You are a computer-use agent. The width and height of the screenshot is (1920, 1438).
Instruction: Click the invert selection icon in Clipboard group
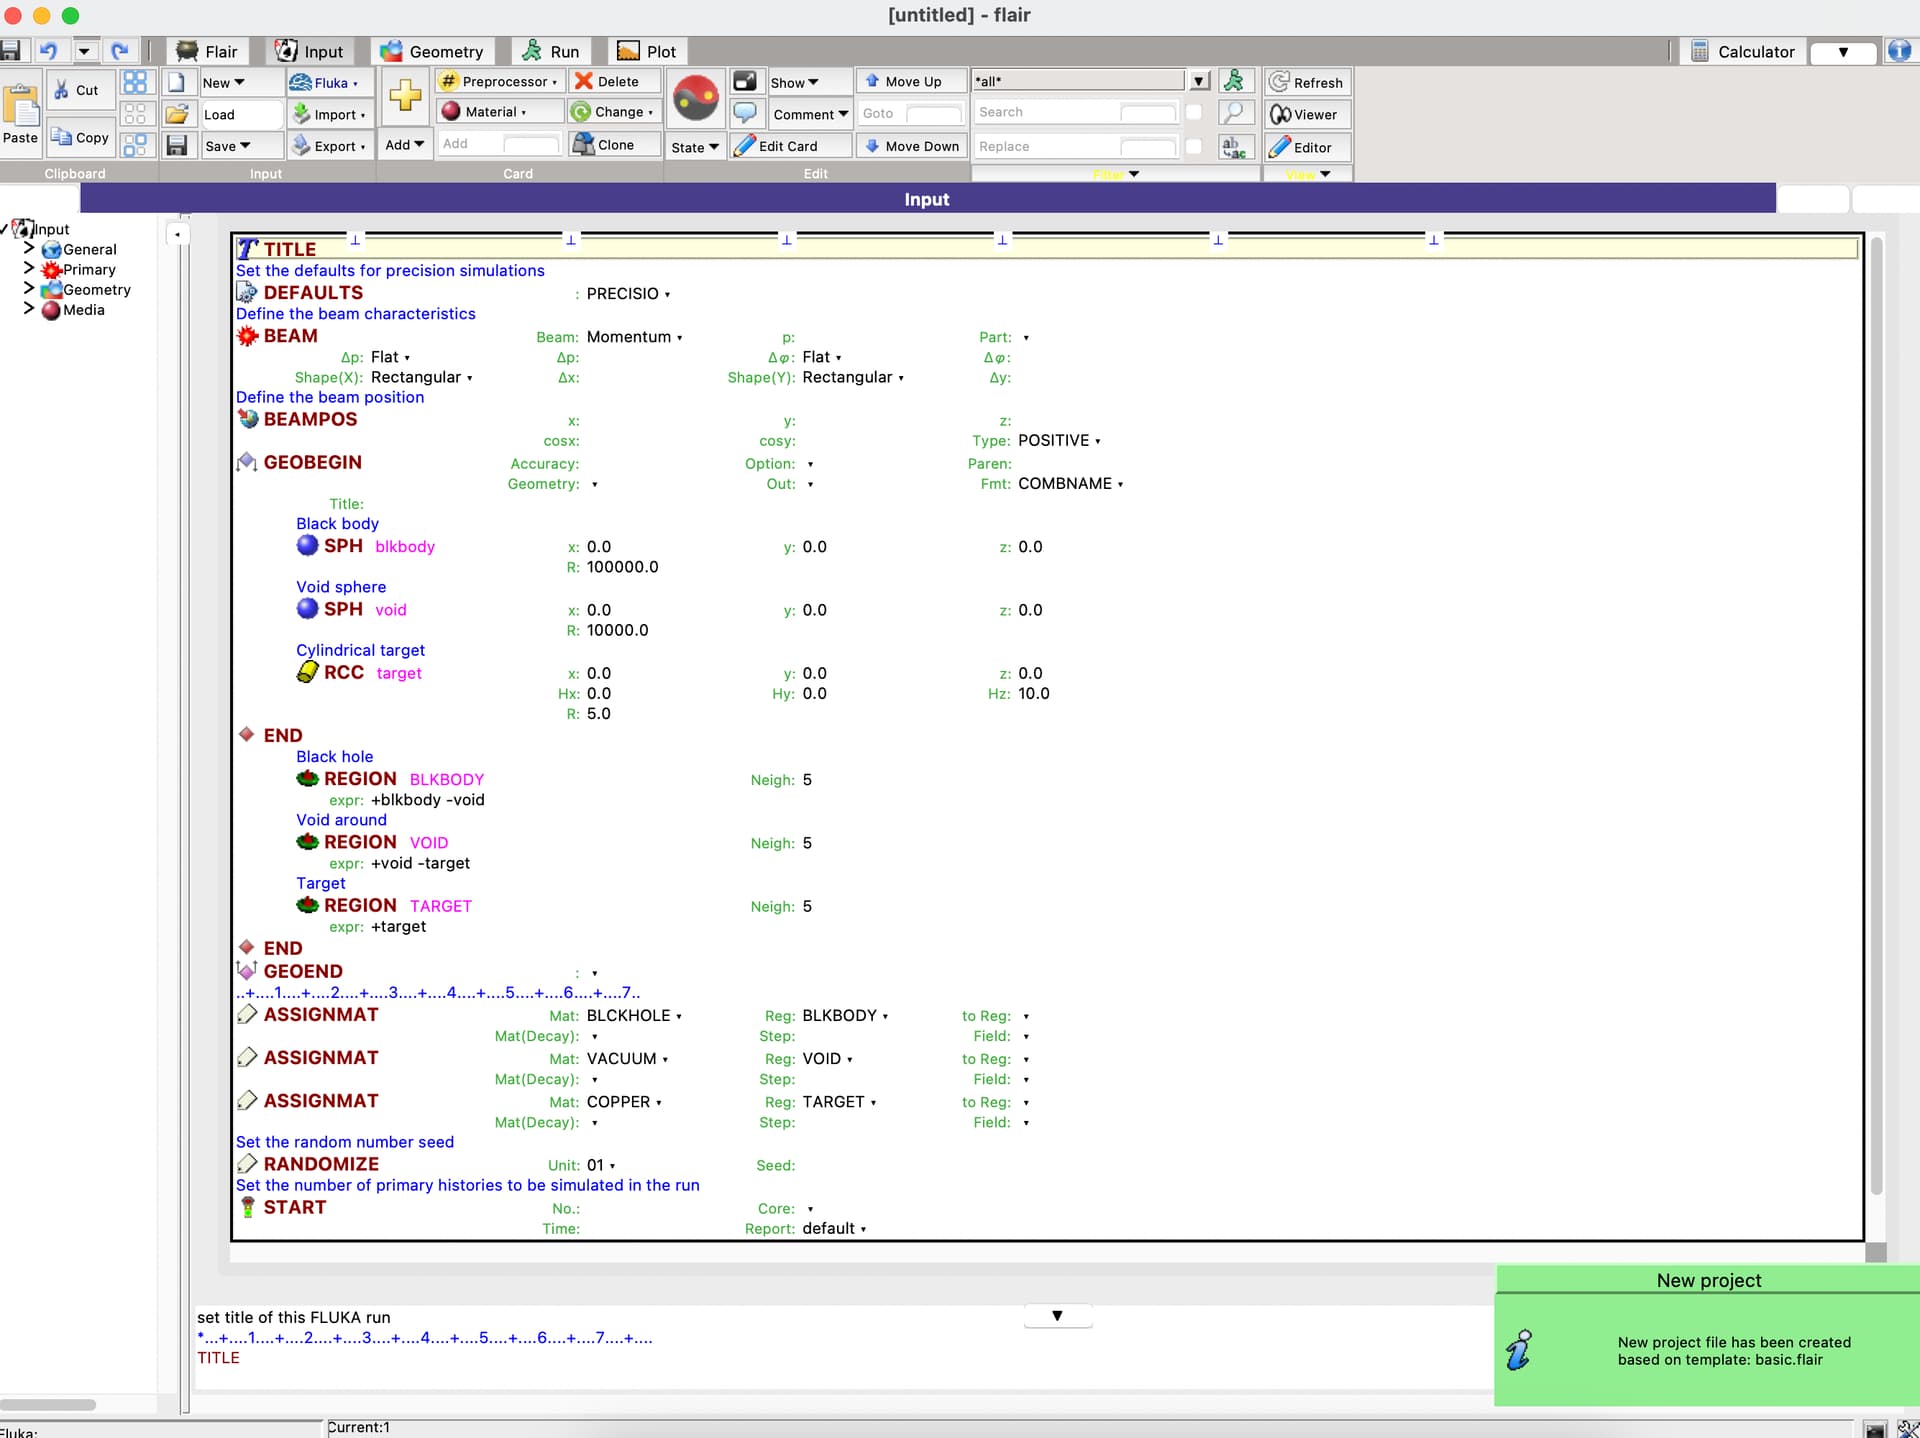pyautogui.click(x=135, y=145)
